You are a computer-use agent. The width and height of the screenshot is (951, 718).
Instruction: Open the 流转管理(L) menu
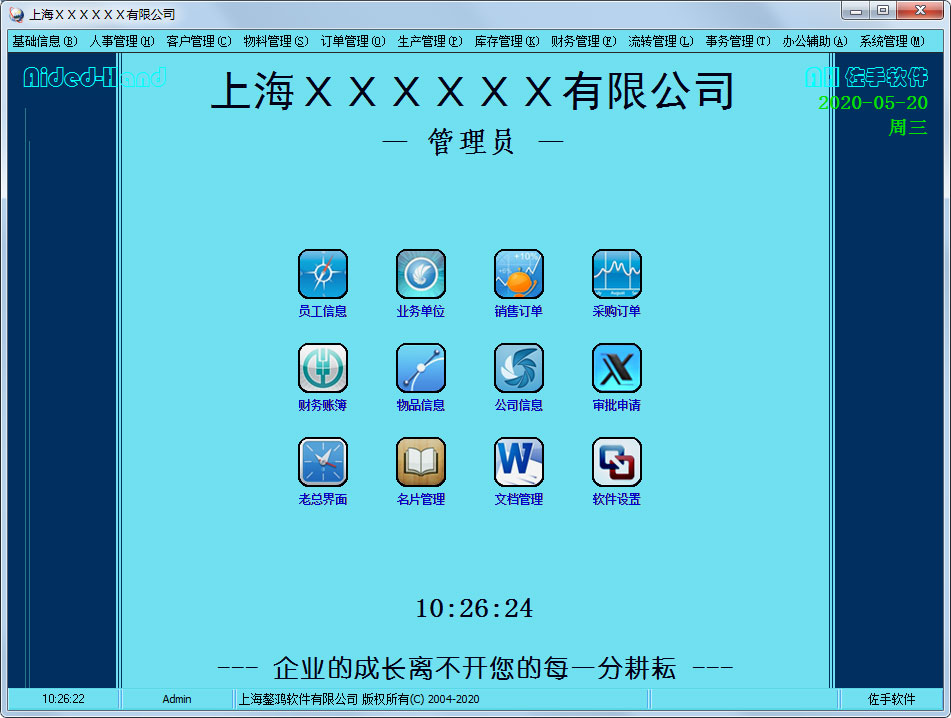(x=661, y=41)
